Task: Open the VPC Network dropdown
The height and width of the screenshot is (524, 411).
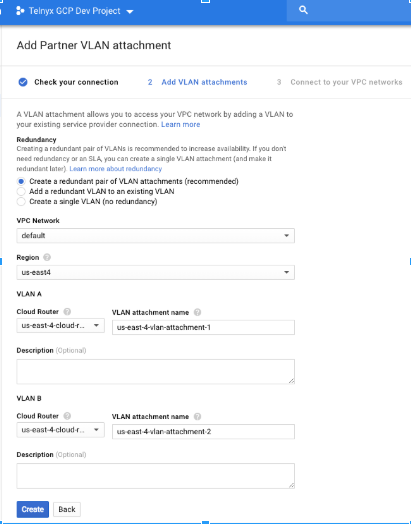Action: click(155, 236)
